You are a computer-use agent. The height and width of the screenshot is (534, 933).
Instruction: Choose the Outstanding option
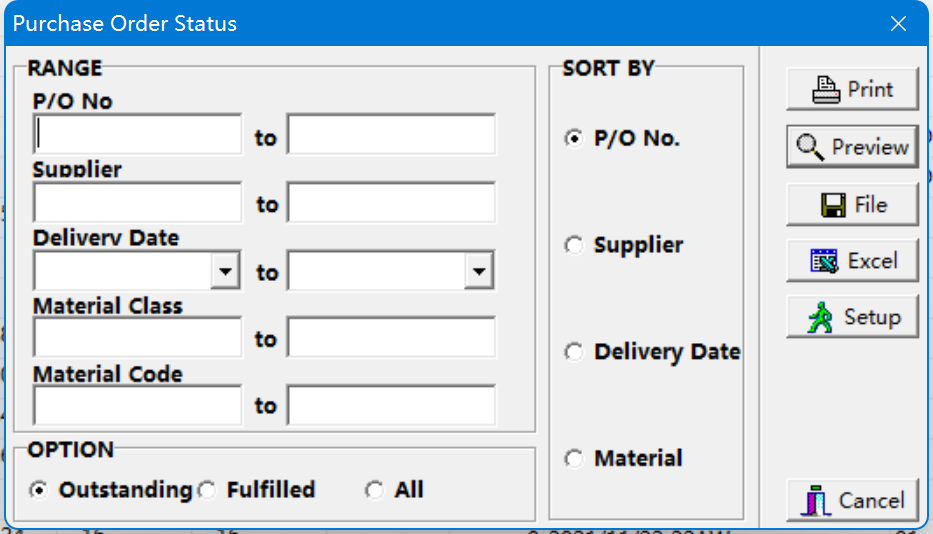[x=39, y=490]
